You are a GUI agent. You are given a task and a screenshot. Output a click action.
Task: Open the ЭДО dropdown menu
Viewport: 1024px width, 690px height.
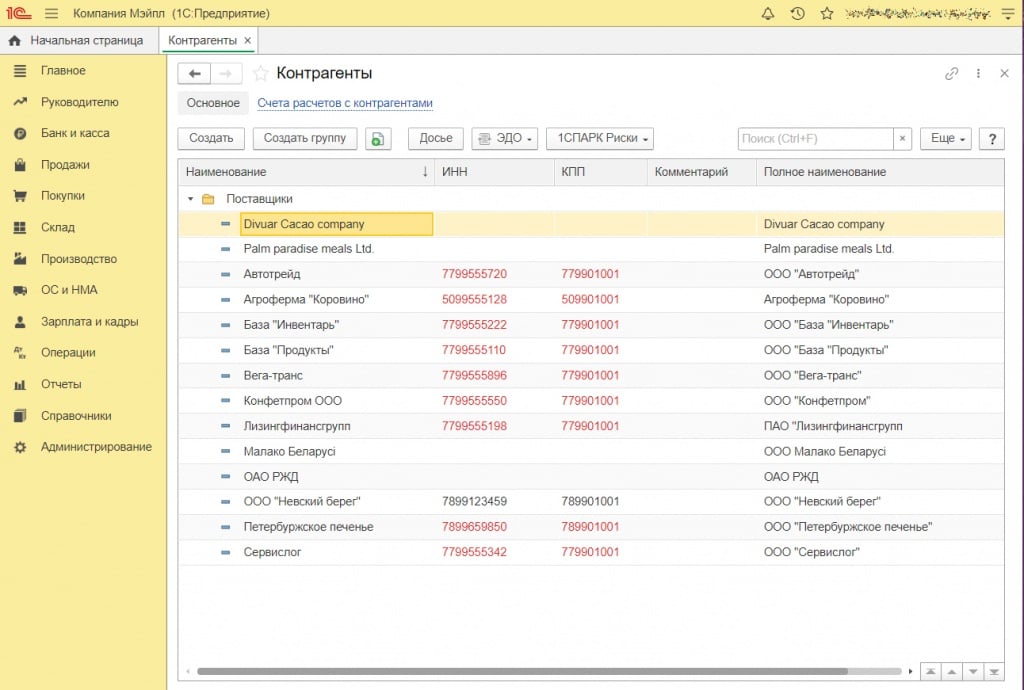[505, 139]
